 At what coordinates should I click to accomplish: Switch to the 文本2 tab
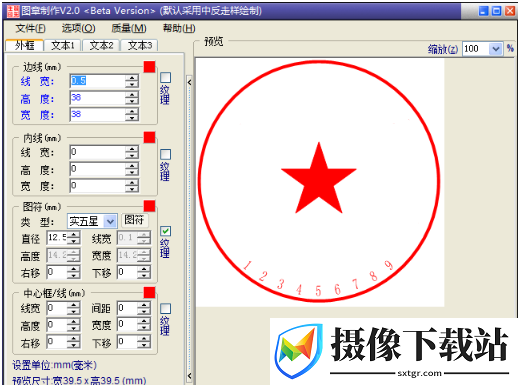(101, 45)
